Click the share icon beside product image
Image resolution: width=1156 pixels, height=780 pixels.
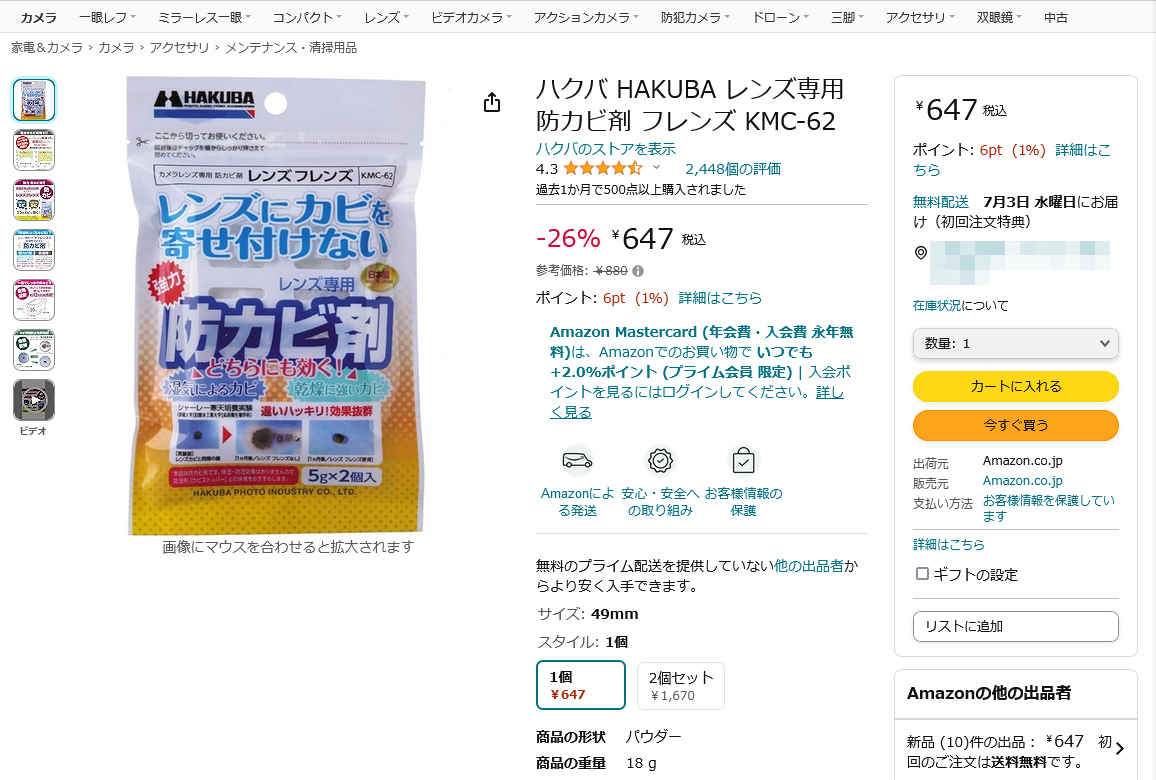coord(491,103)
